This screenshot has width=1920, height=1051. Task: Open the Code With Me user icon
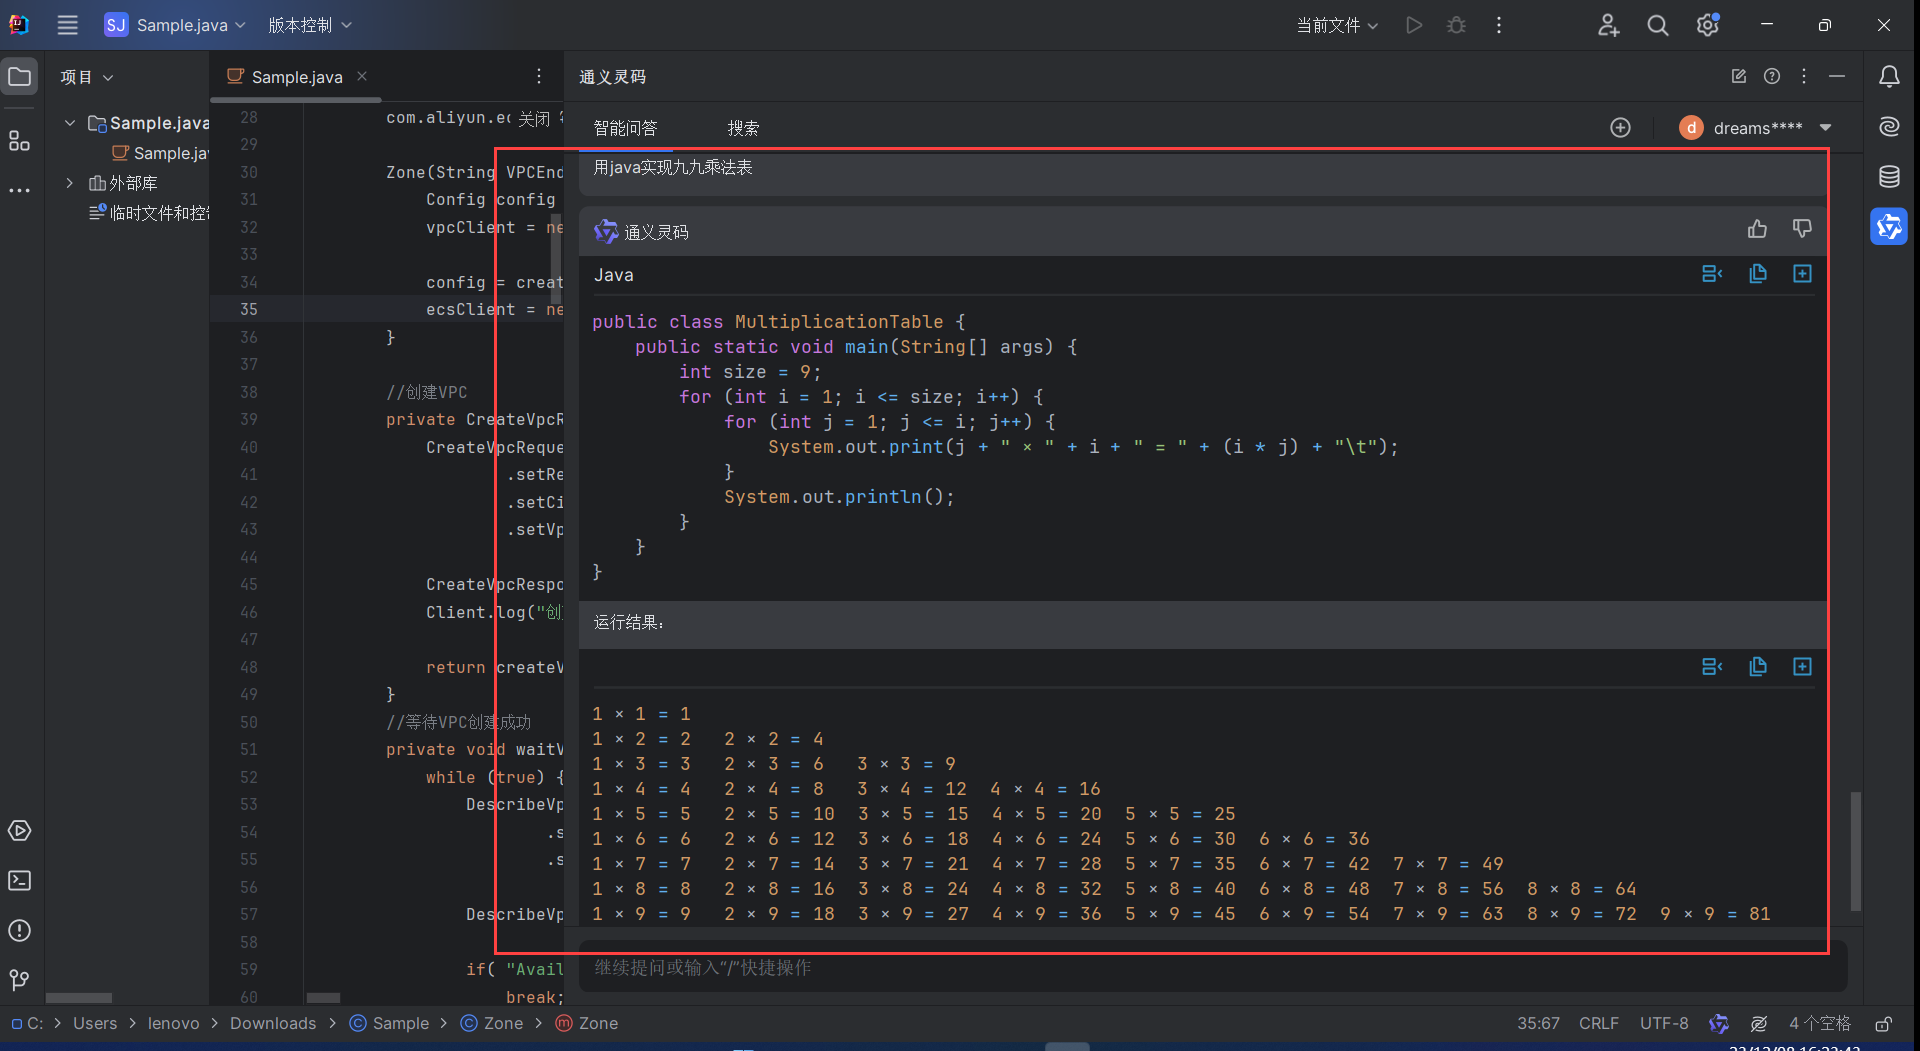coord(1608,25)
